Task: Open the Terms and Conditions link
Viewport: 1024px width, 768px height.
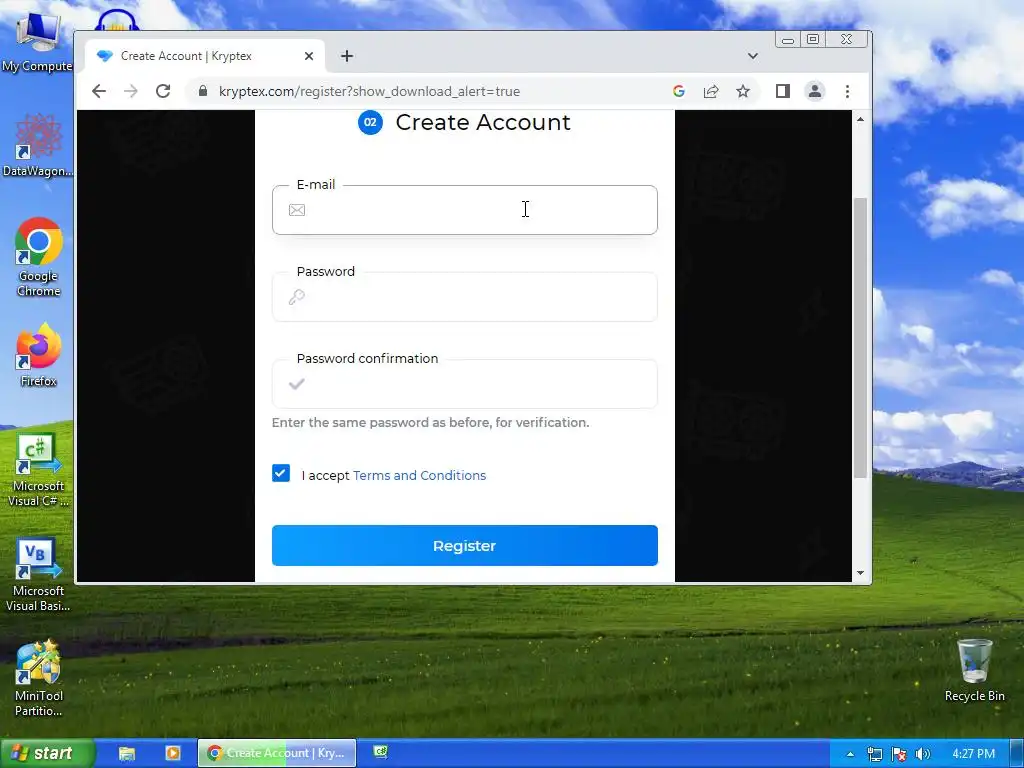Action: click(x=419, y=475)
